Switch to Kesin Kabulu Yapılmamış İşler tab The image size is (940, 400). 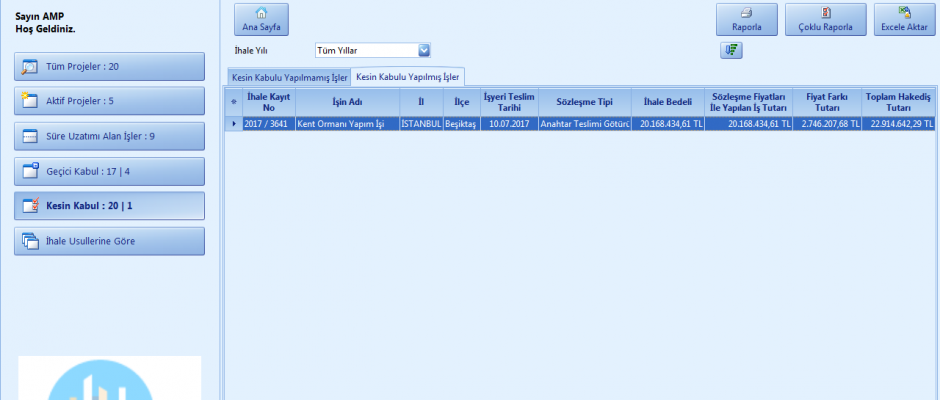tap(289, 78)
